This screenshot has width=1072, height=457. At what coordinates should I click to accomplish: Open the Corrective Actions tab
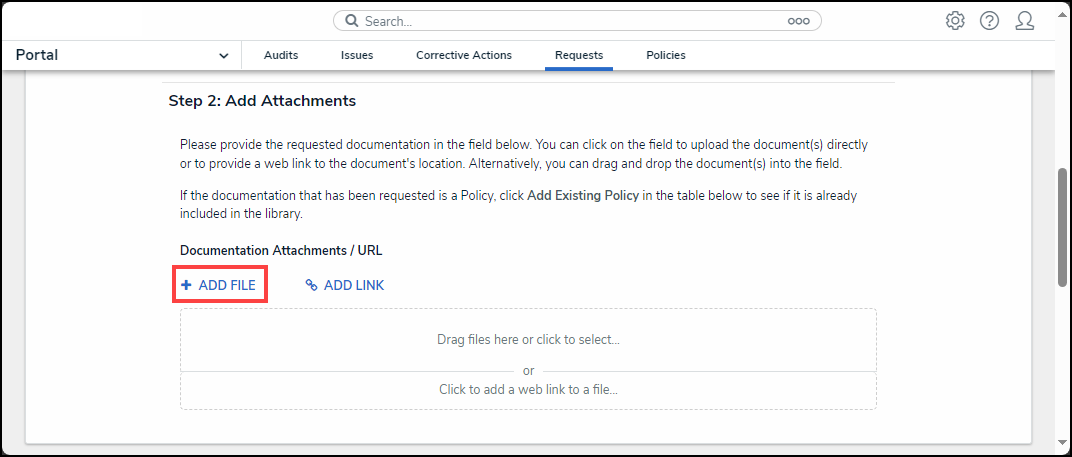[x=464, y=56]
